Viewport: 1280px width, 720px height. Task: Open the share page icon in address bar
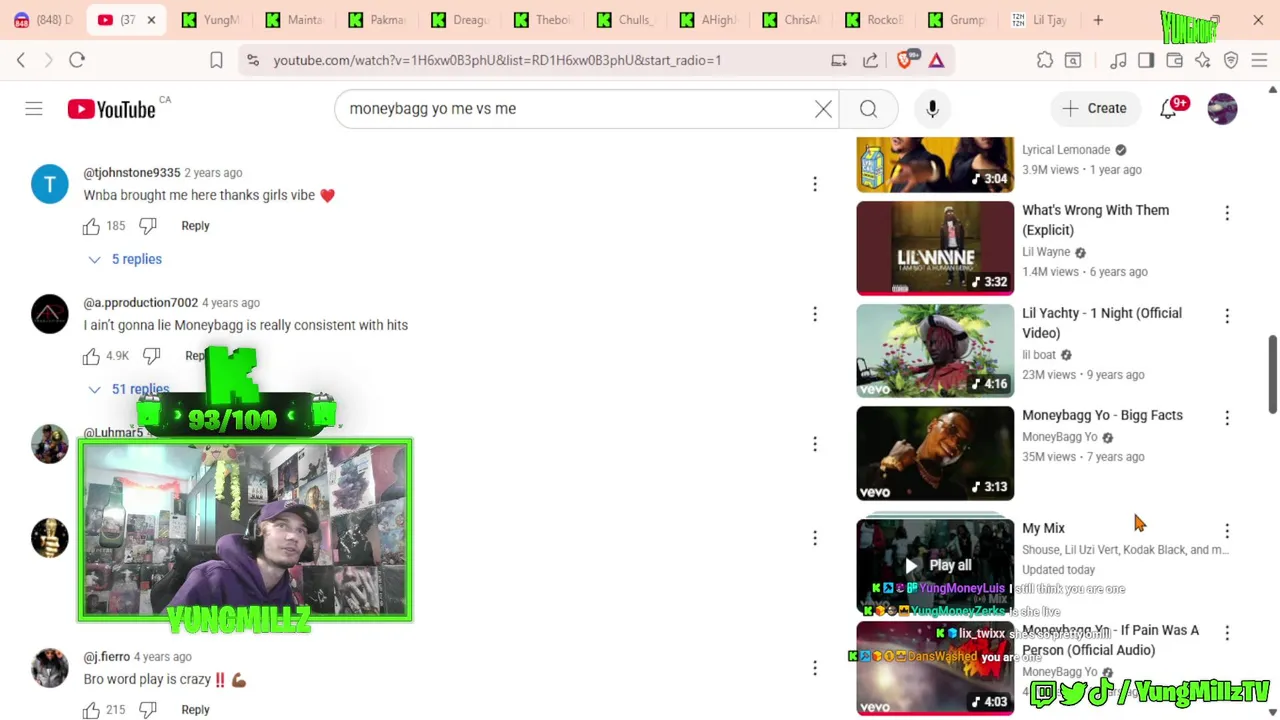(x=870, y=60)
